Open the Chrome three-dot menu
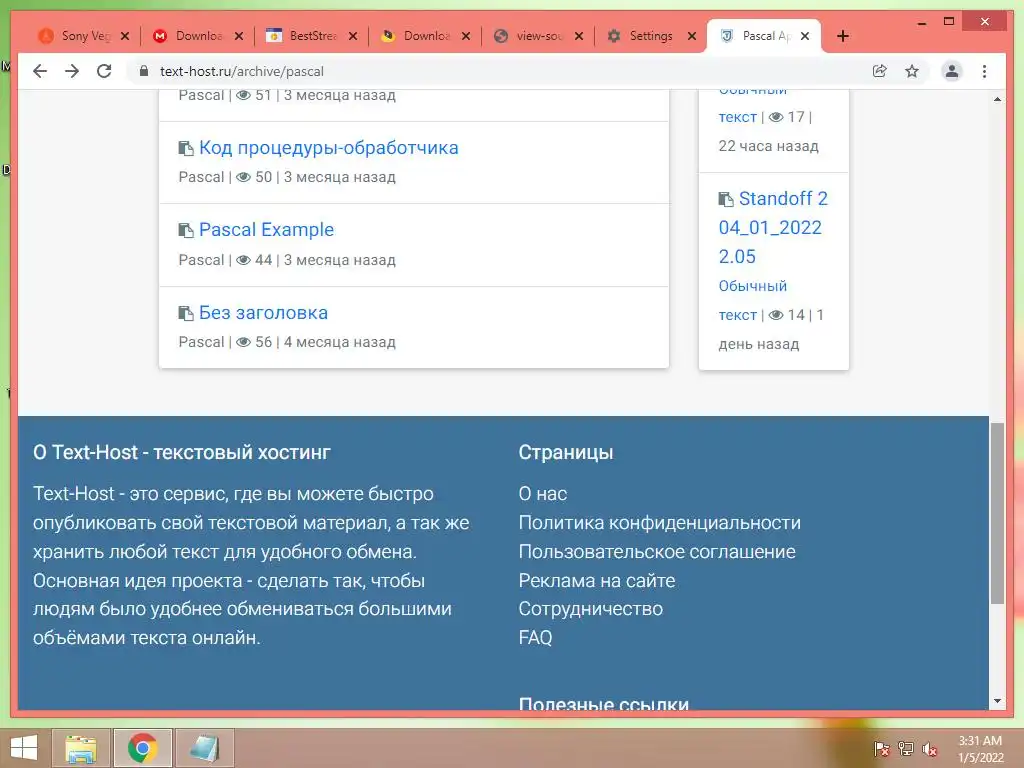 tap(984, 71)
